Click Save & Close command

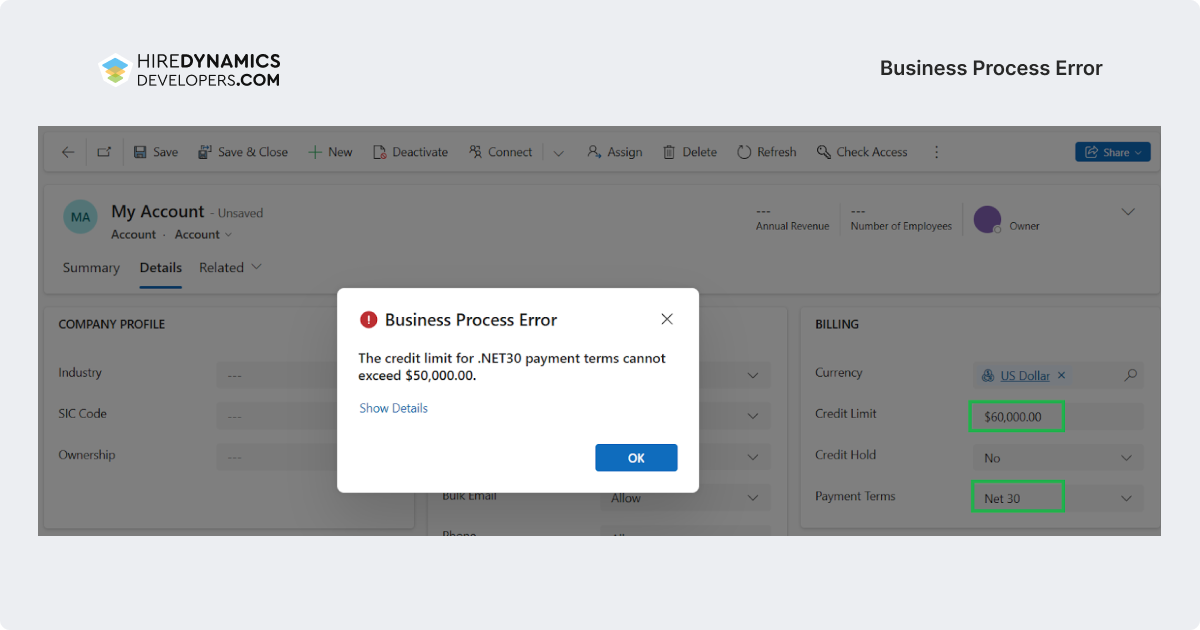[243, 152]
